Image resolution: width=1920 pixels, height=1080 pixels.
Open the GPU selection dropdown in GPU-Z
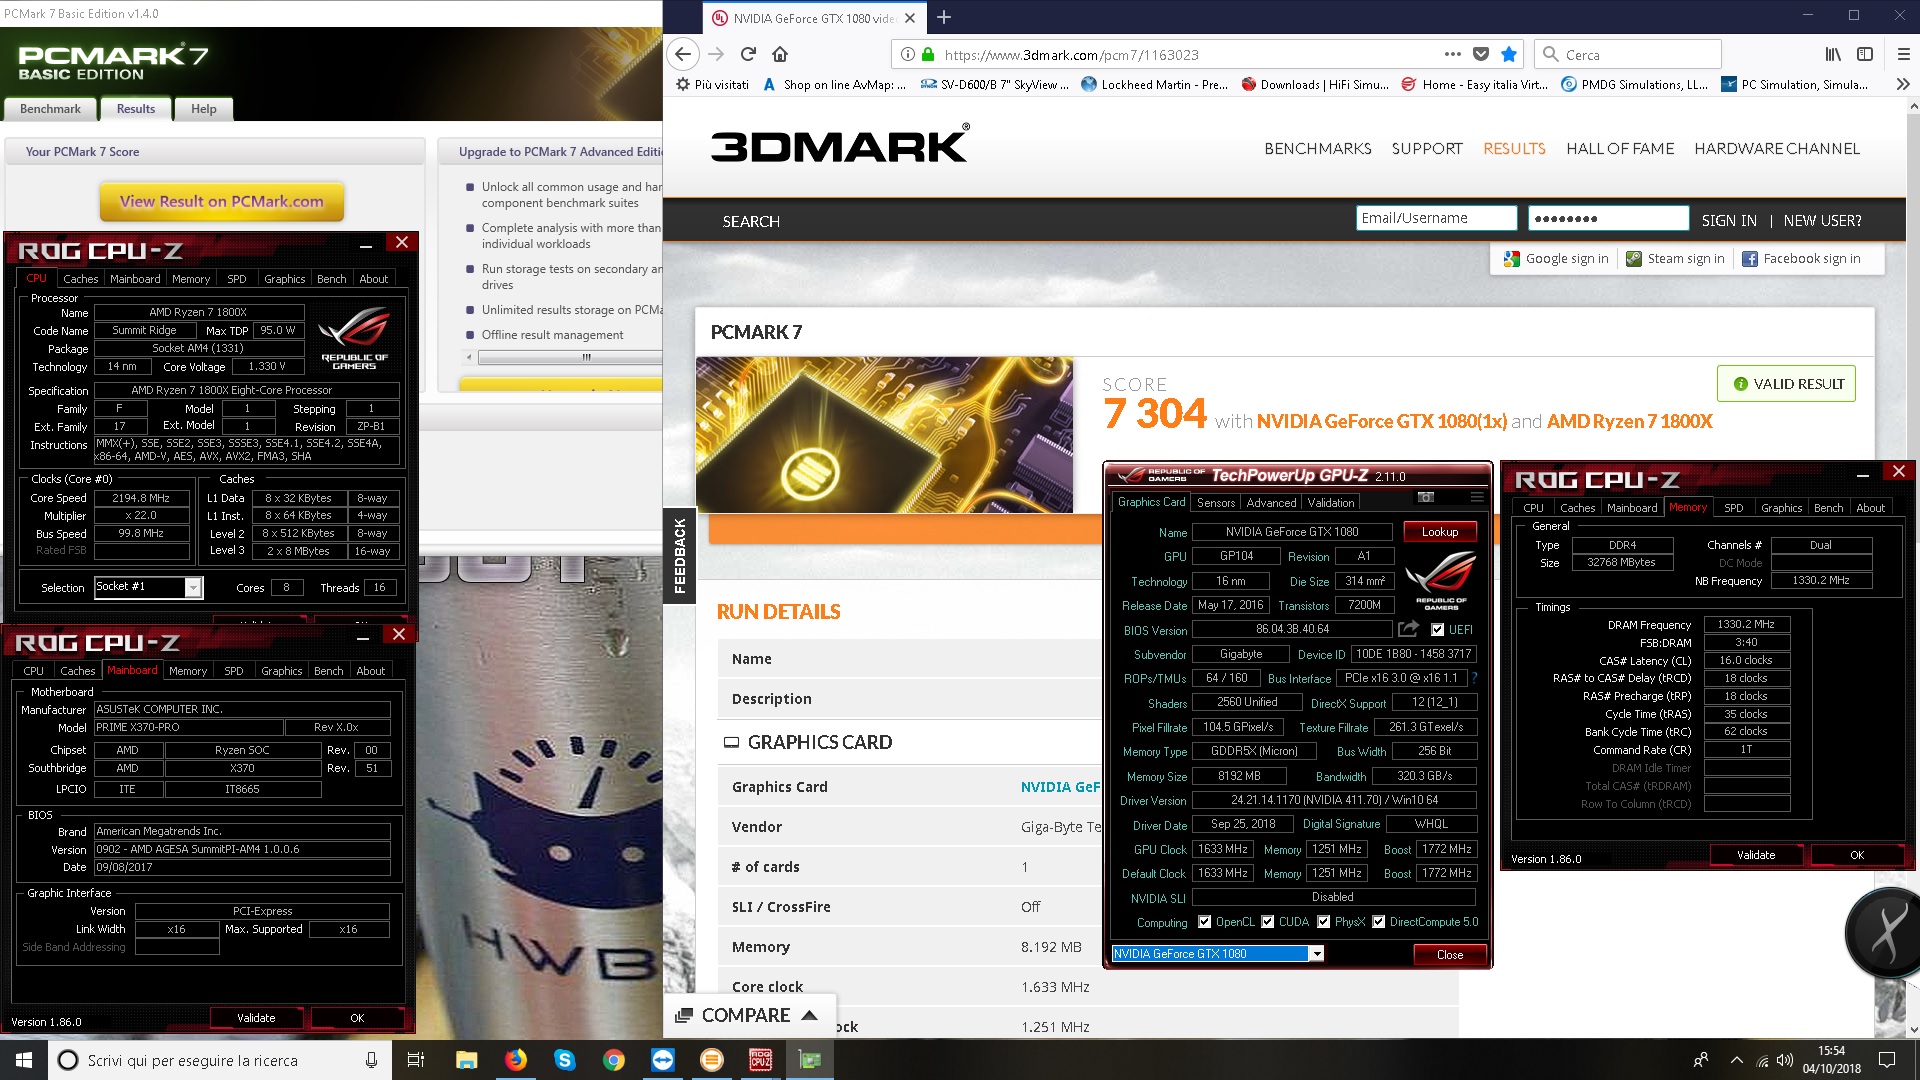(1317, 954)
